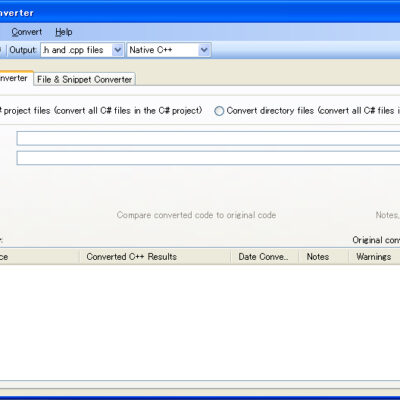
Task: Click the lower path input field
Action: point(208,158)
